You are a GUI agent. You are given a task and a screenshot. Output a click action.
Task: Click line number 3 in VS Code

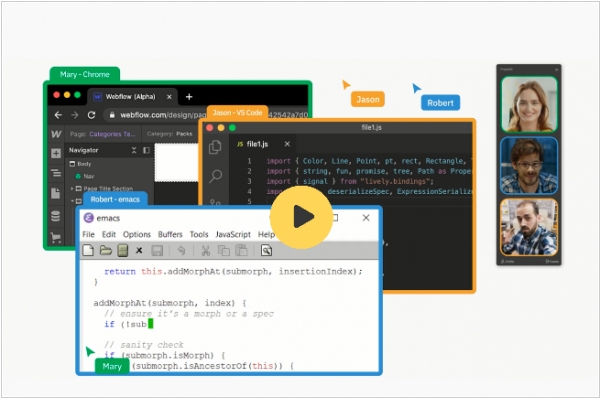(249, 181)
